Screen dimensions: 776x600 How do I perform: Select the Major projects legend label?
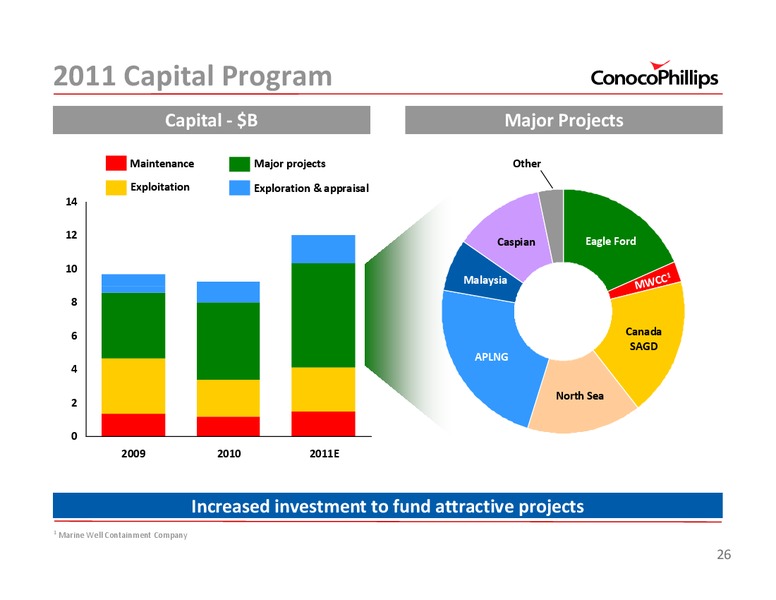290,163
